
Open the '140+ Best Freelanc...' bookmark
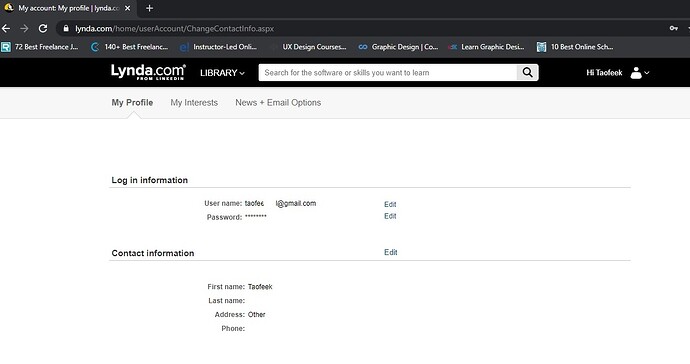[x=129, y=47]
